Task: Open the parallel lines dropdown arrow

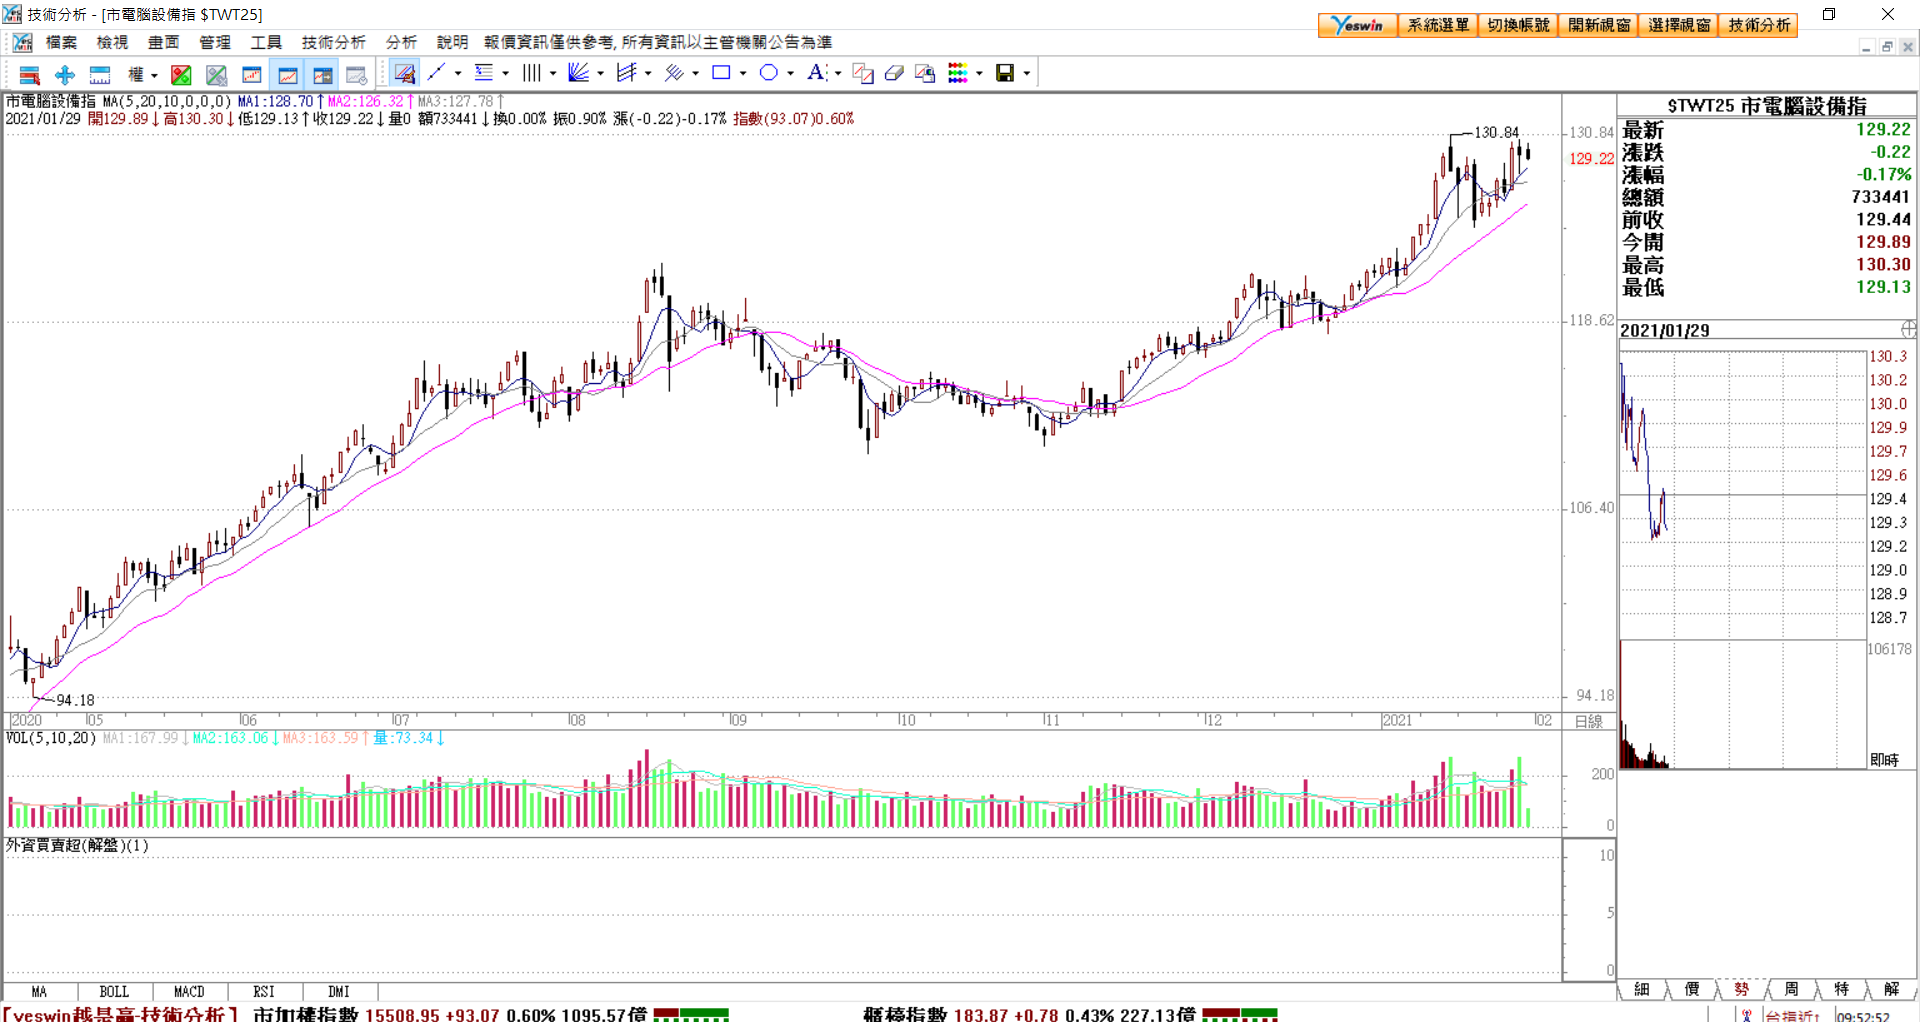Action: [696, 73]
